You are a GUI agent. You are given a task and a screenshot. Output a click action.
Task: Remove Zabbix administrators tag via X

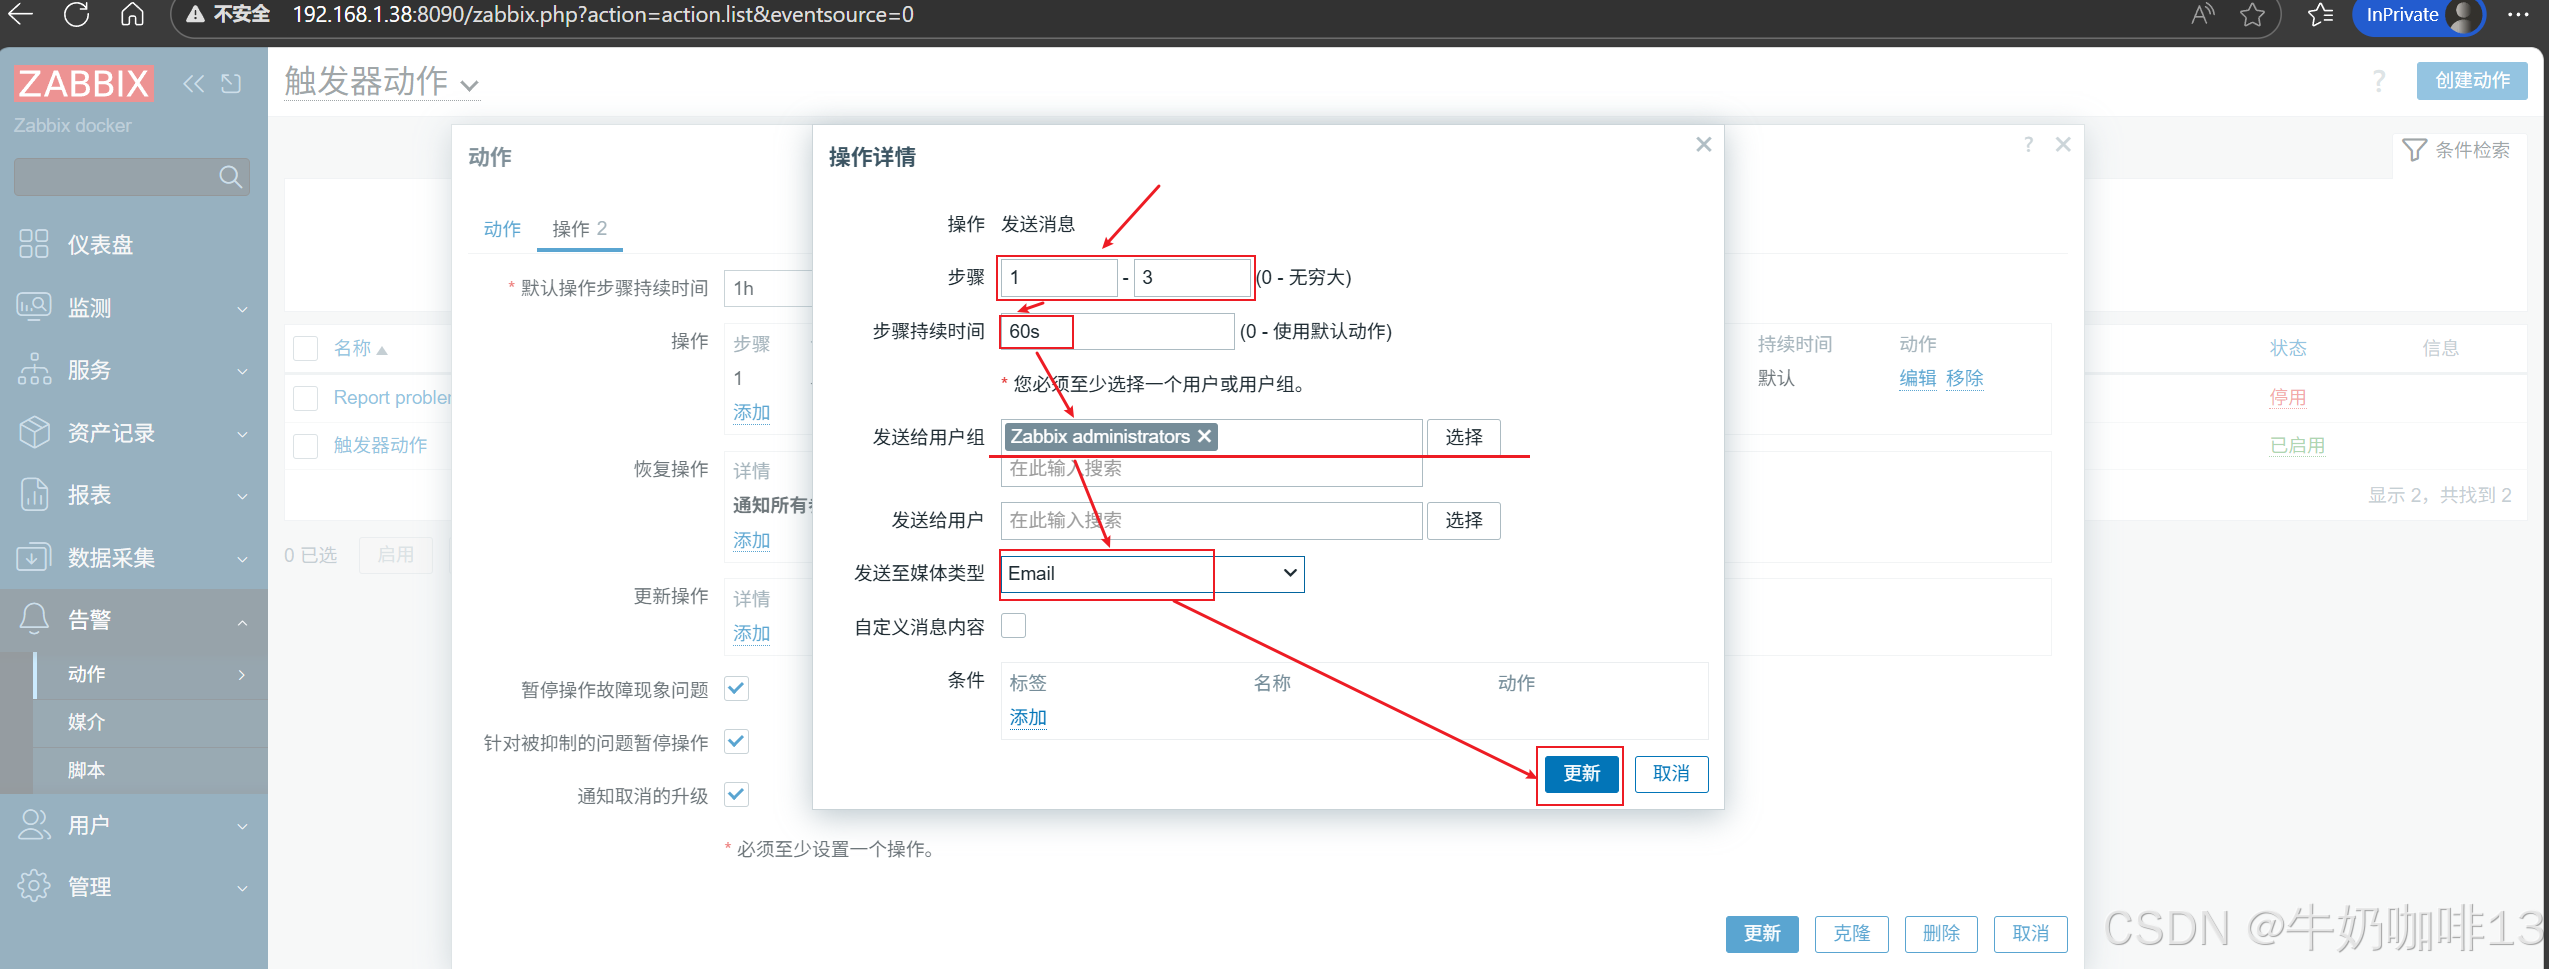click(x=1205, y=436)
